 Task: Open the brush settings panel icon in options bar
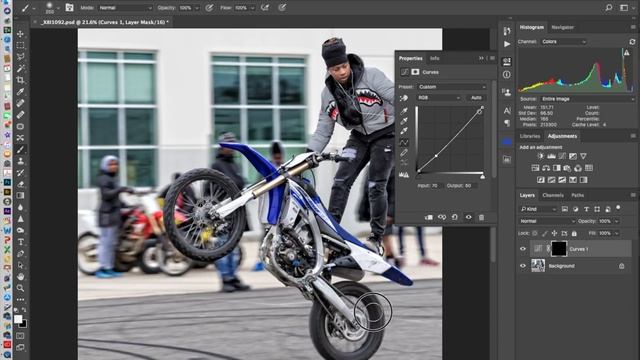(69, 7)
